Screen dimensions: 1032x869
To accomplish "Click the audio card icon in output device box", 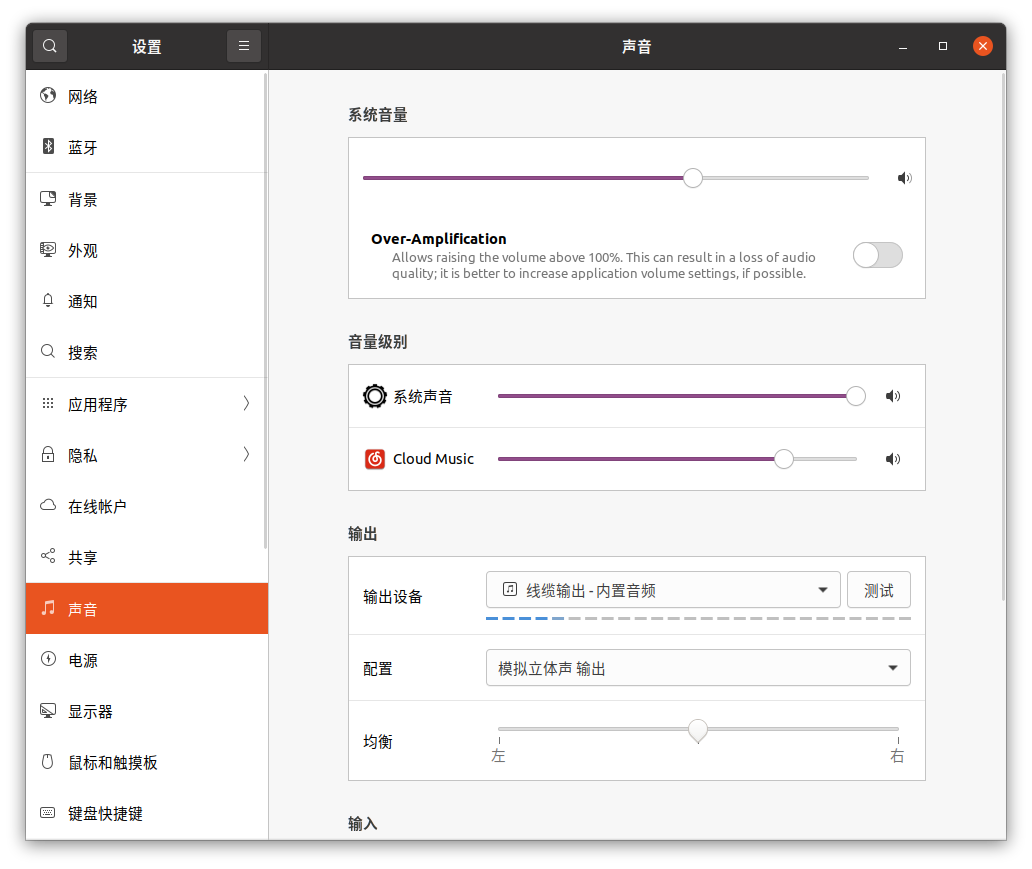I will coord(510,589).
